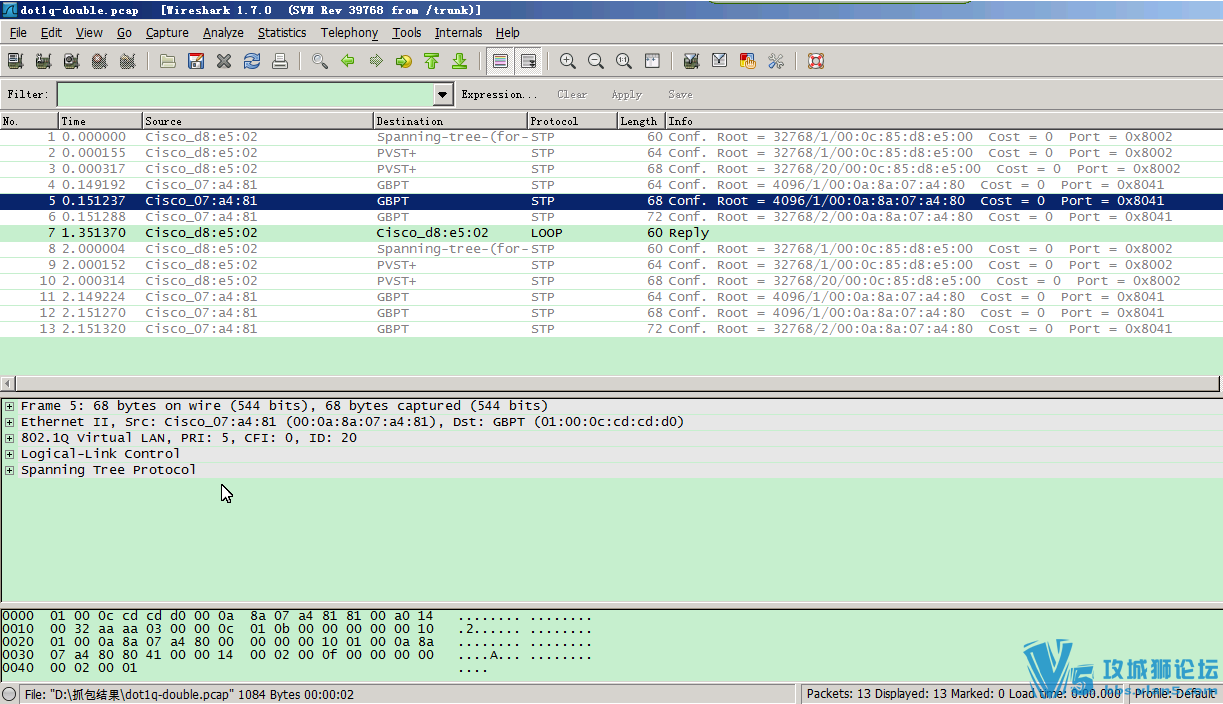Toggle auto scroll in live capture

528,61
